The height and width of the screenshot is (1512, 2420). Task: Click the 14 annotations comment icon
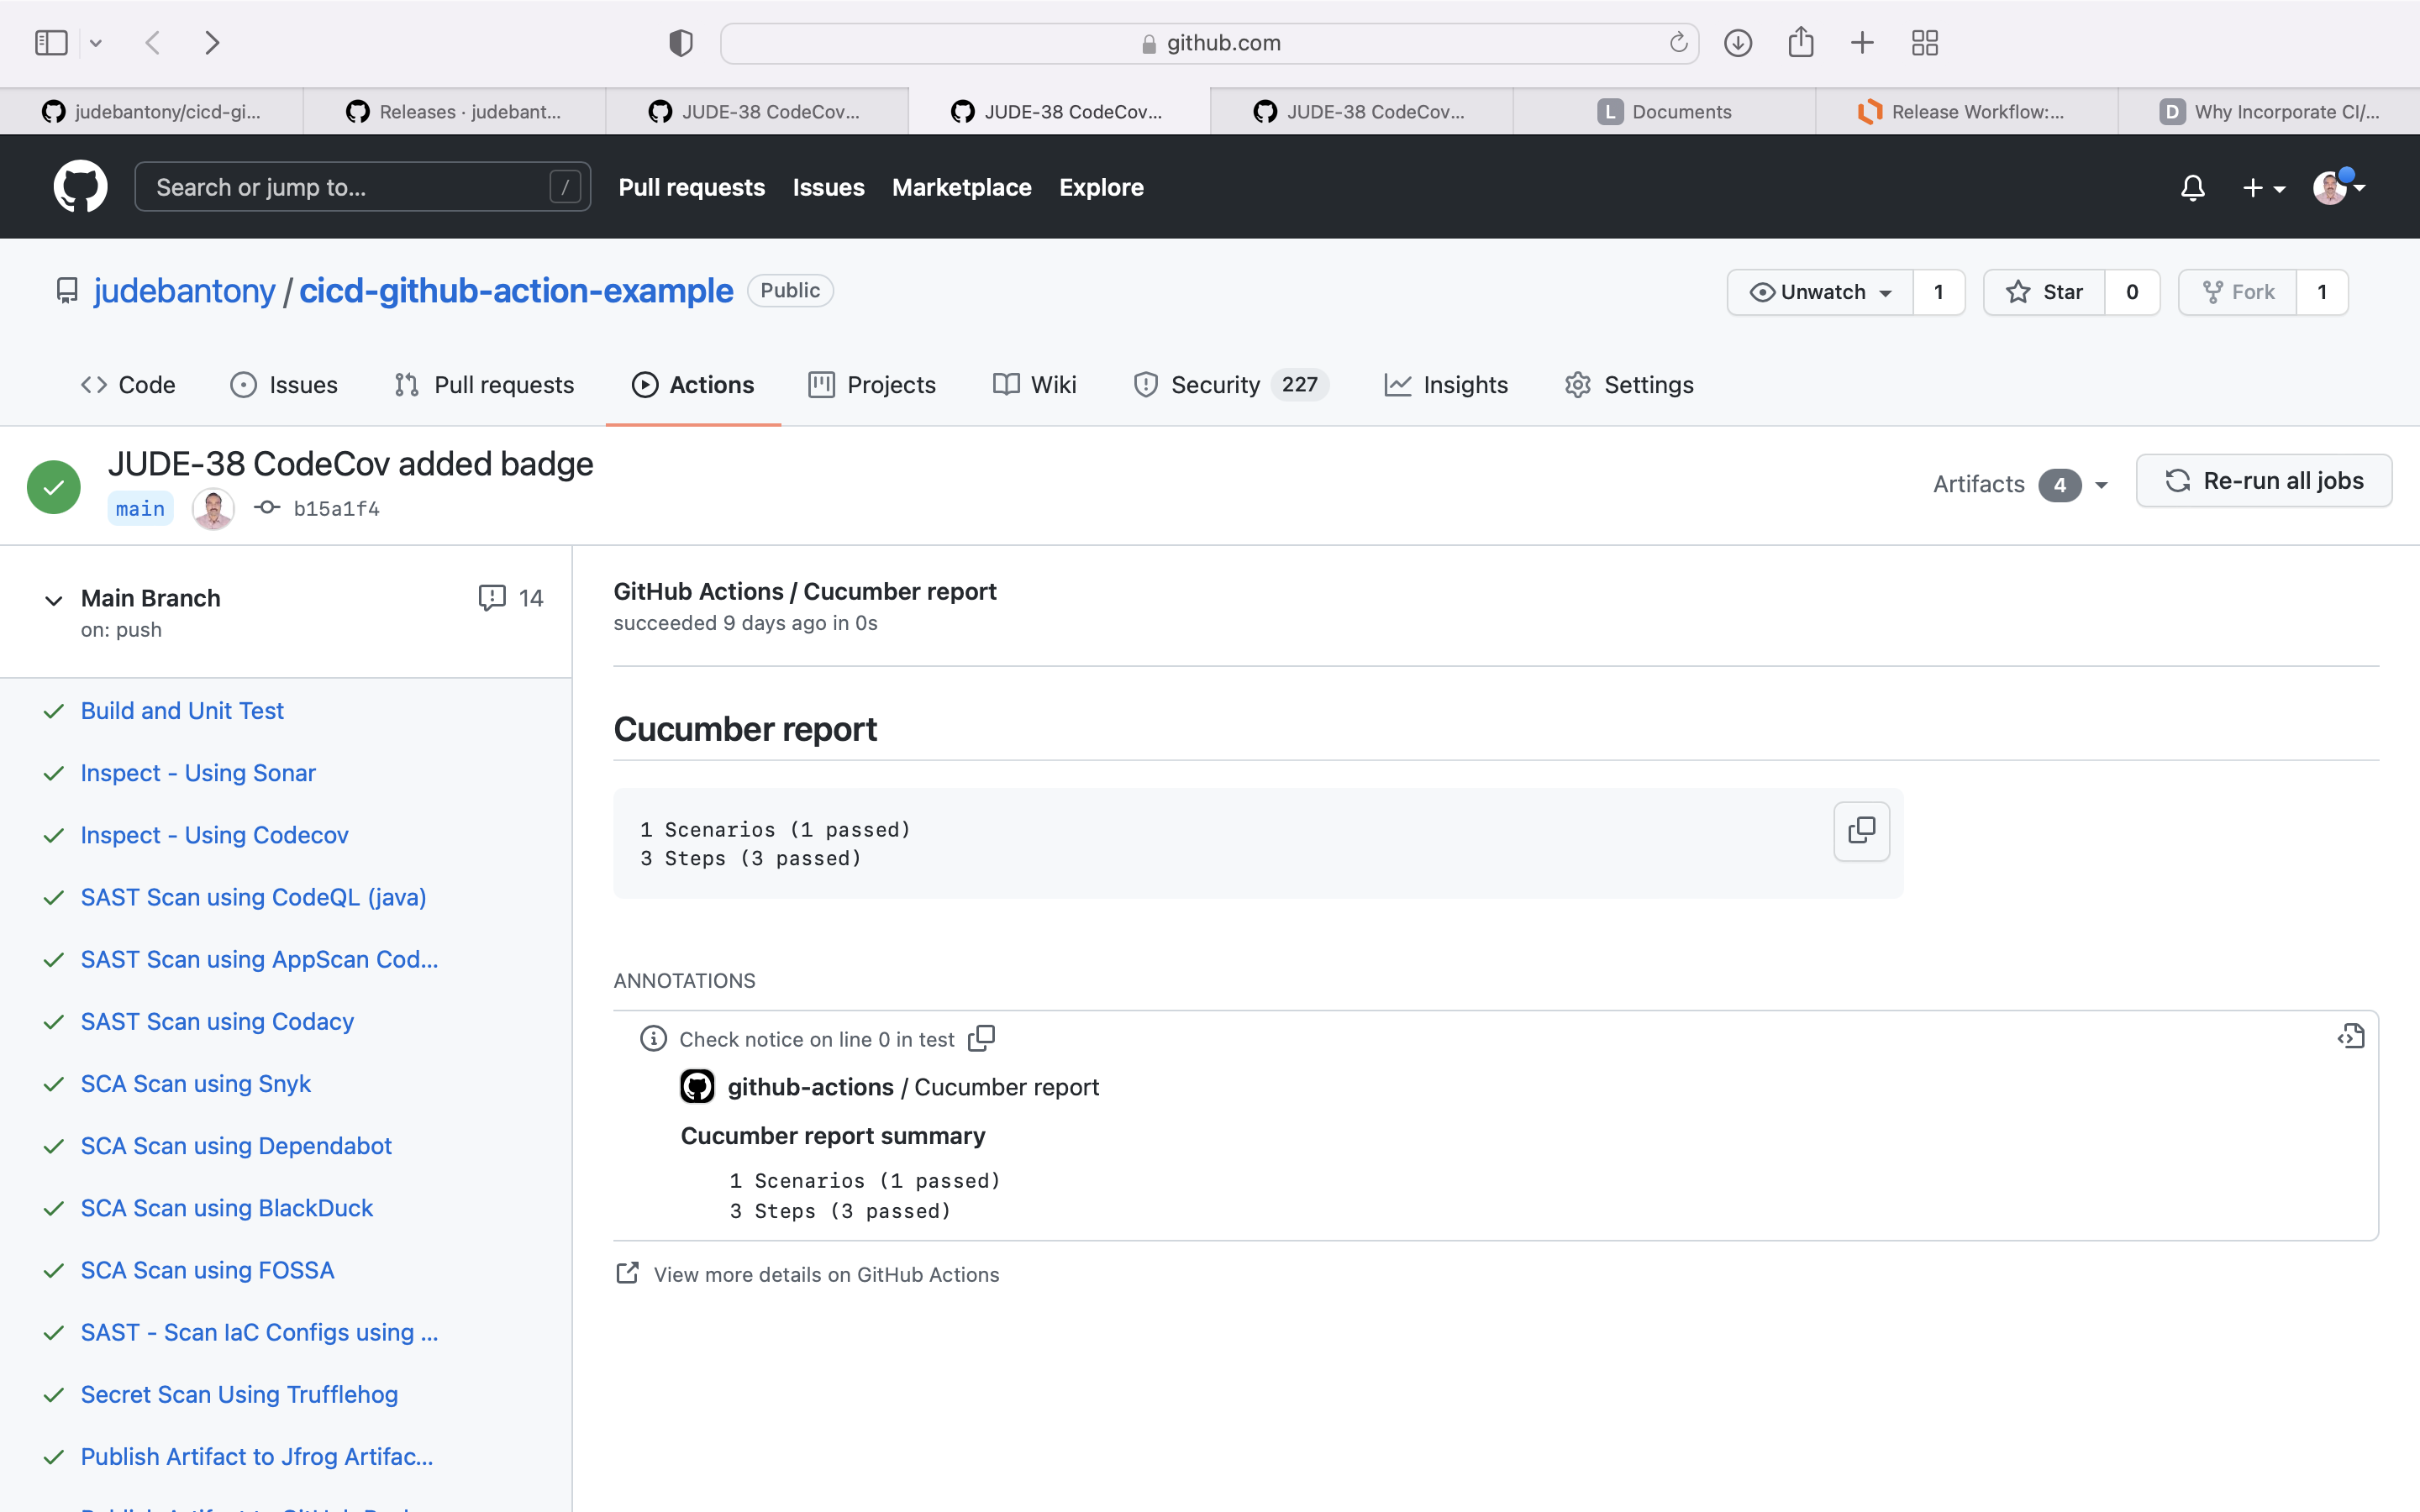[492, 598]
